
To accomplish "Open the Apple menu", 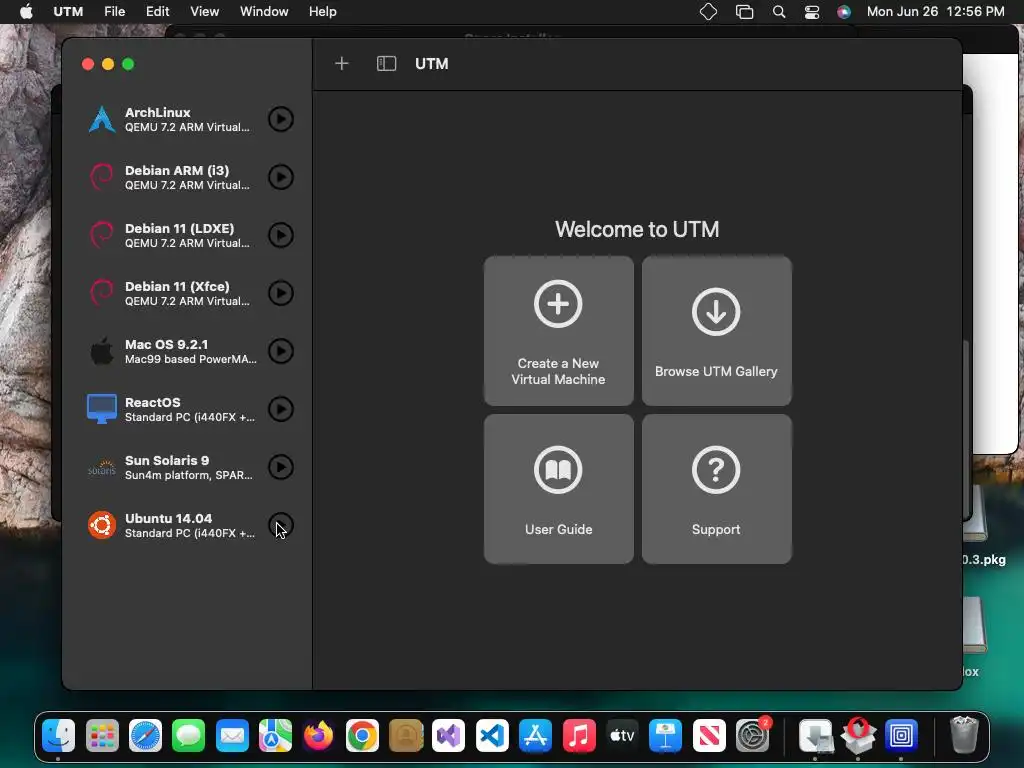I will tap(26, 11).
